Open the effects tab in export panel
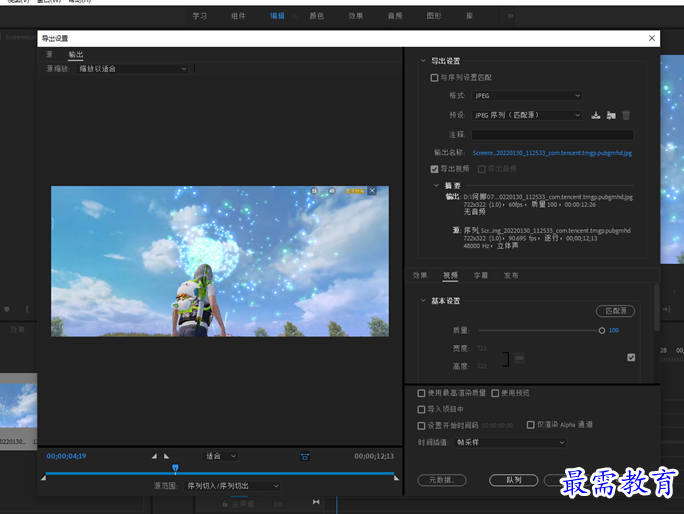The width and height of the screenshot is (684, 514). click(x=420, y=275)
